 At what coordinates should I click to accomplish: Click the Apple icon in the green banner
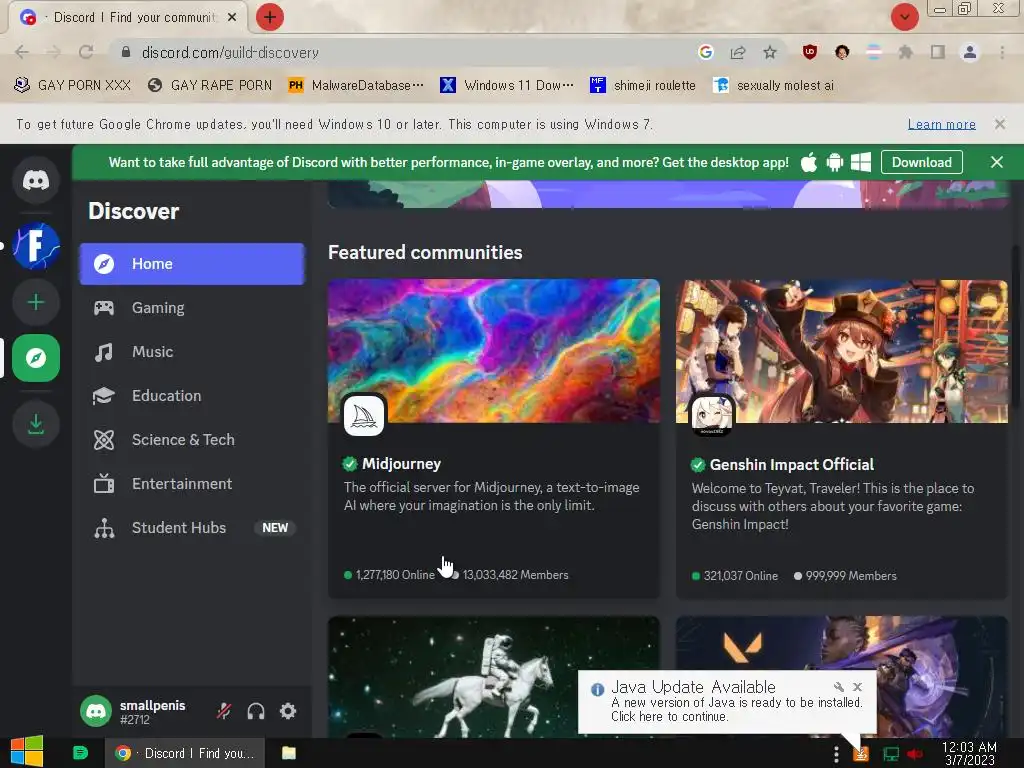click(x=808, y=163)
